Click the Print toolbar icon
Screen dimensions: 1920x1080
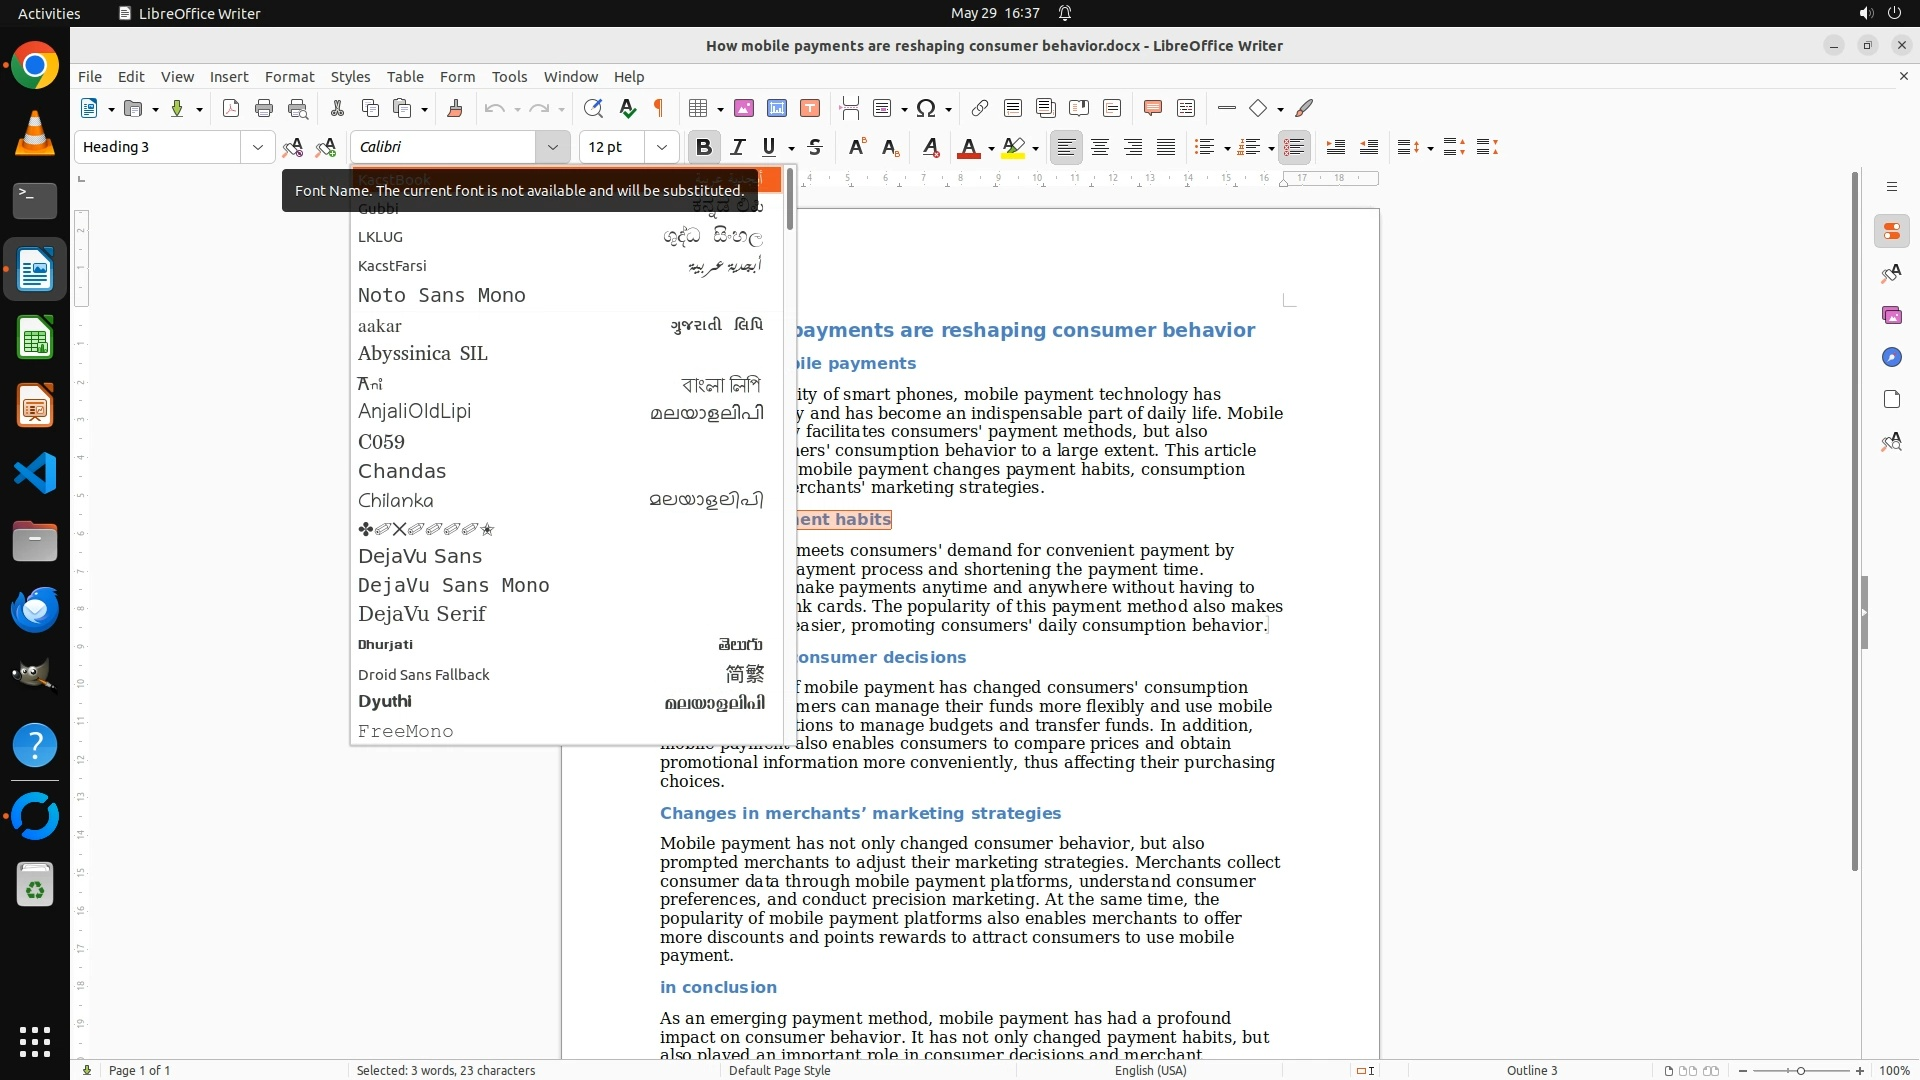pyautogui.click(x=264, y=109)
